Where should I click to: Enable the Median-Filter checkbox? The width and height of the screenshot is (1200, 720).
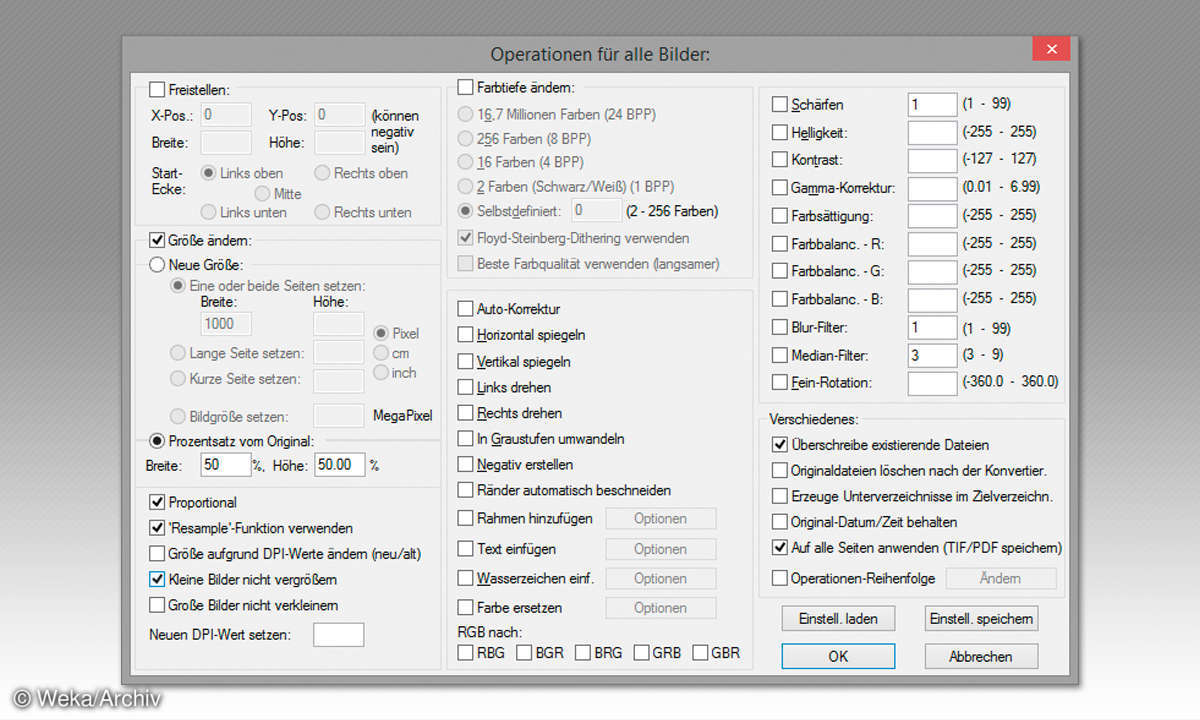tap(780, 355)
